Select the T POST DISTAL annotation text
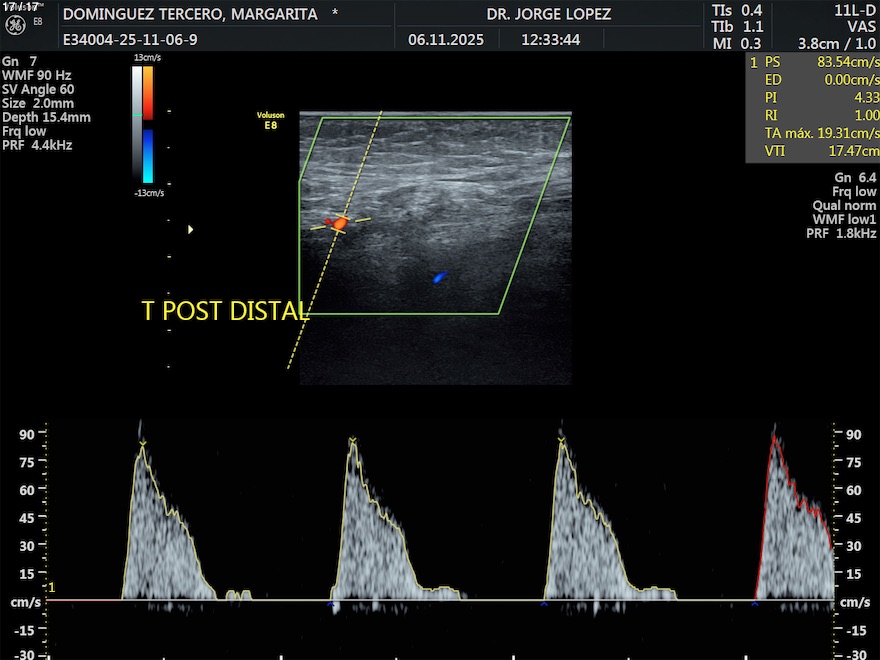Screen dimensions: 880x660 pyautogui.click(x=224, y=311)
